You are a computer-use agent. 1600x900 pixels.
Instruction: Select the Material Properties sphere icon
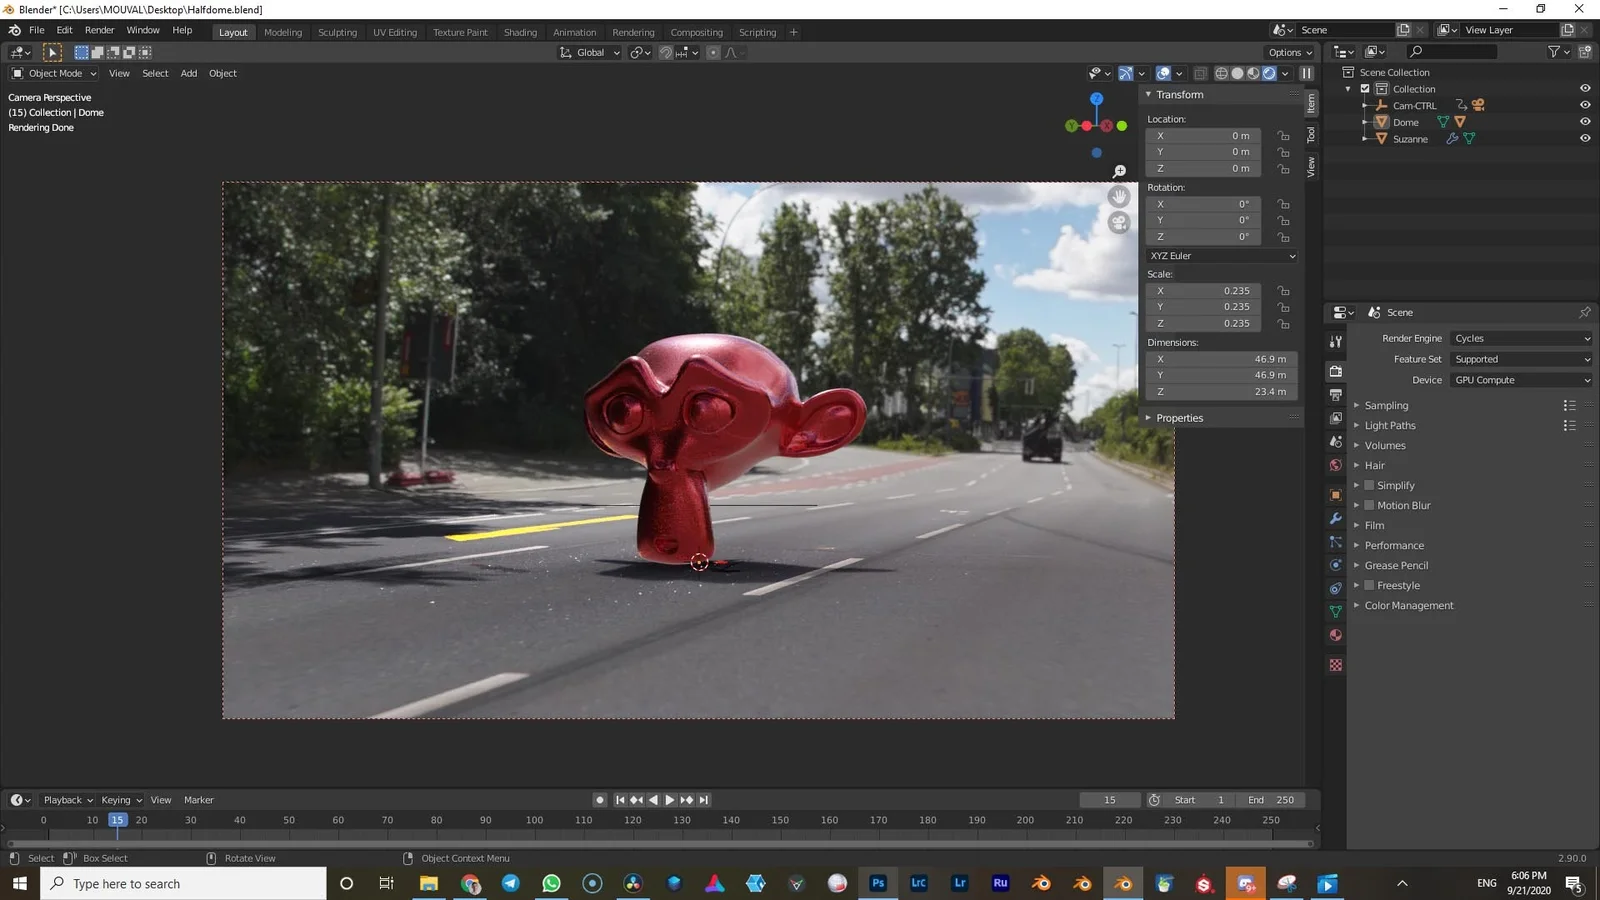coord(1335,635)
